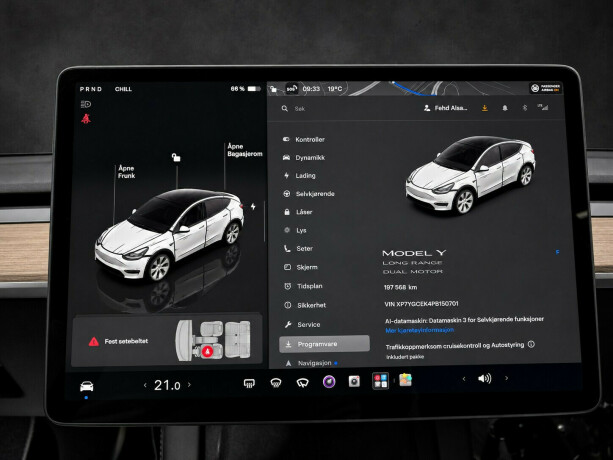Tap the 66 % battery indicator

point(246,89)
